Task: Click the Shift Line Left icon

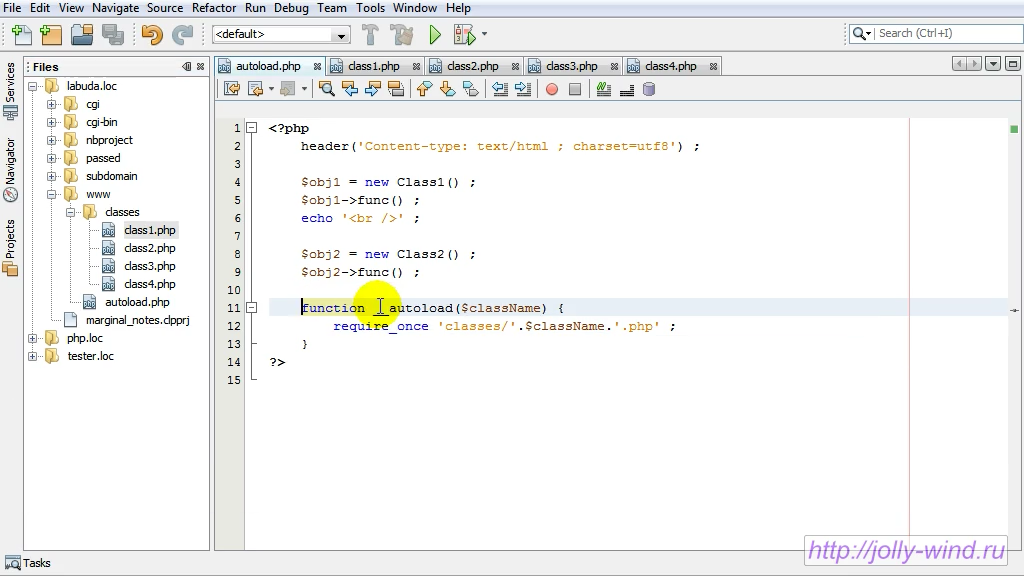Action: point(500,89)
